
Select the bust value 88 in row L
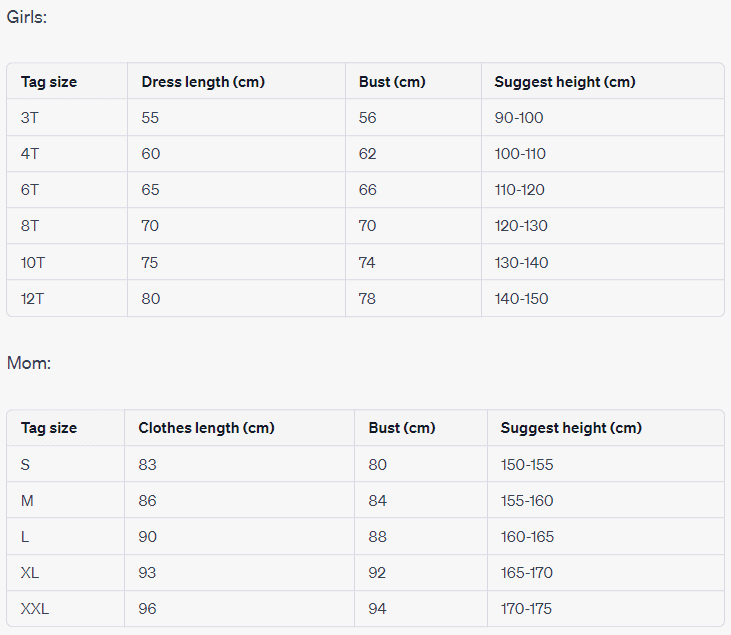point(378,537)
